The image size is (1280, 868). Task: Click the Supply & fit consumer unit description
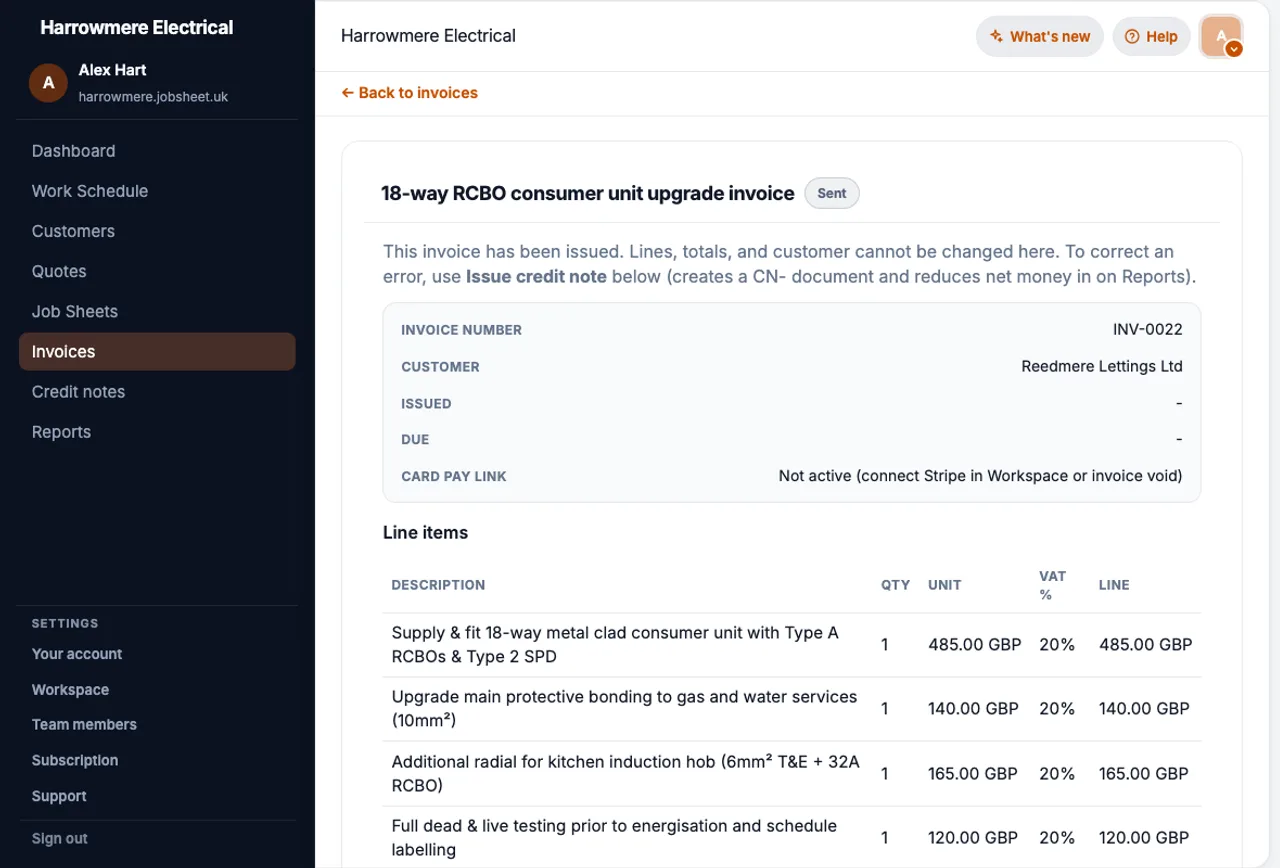point(615,645)
